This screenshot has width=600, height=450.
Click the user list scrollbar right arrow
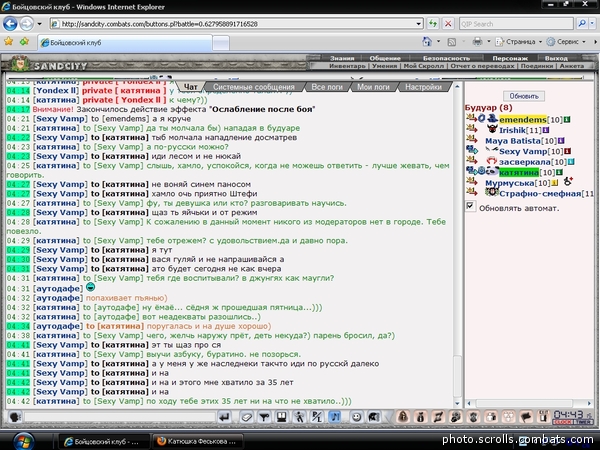(x=589, y=403)
